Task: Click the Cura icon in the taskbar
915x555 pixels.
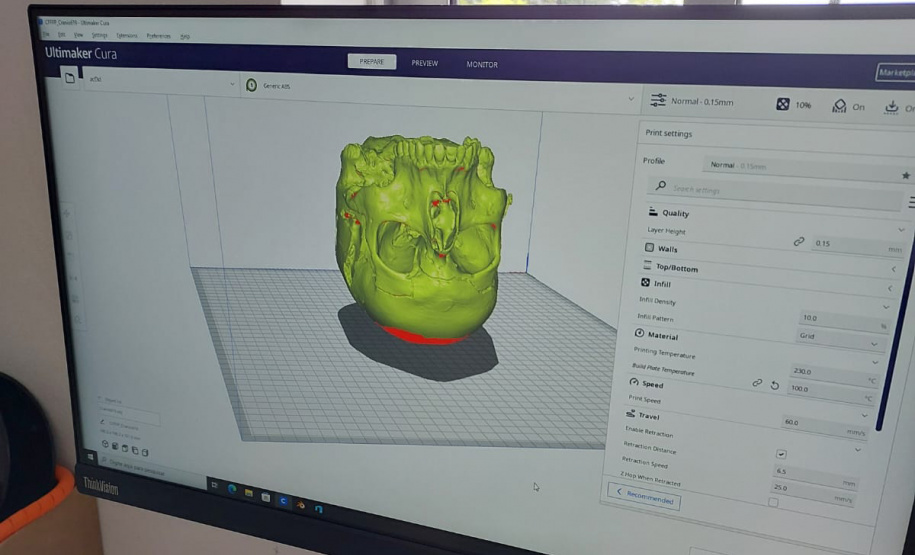Action: 283,501
